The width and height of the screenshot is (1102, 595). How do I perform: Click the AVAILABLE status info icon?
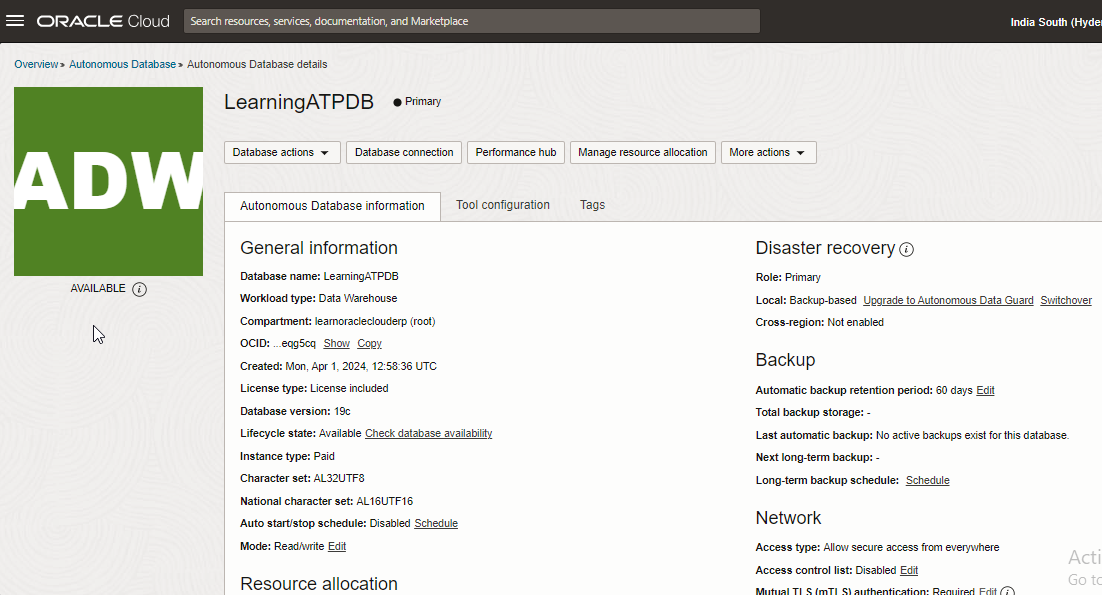tap(139, 289)
